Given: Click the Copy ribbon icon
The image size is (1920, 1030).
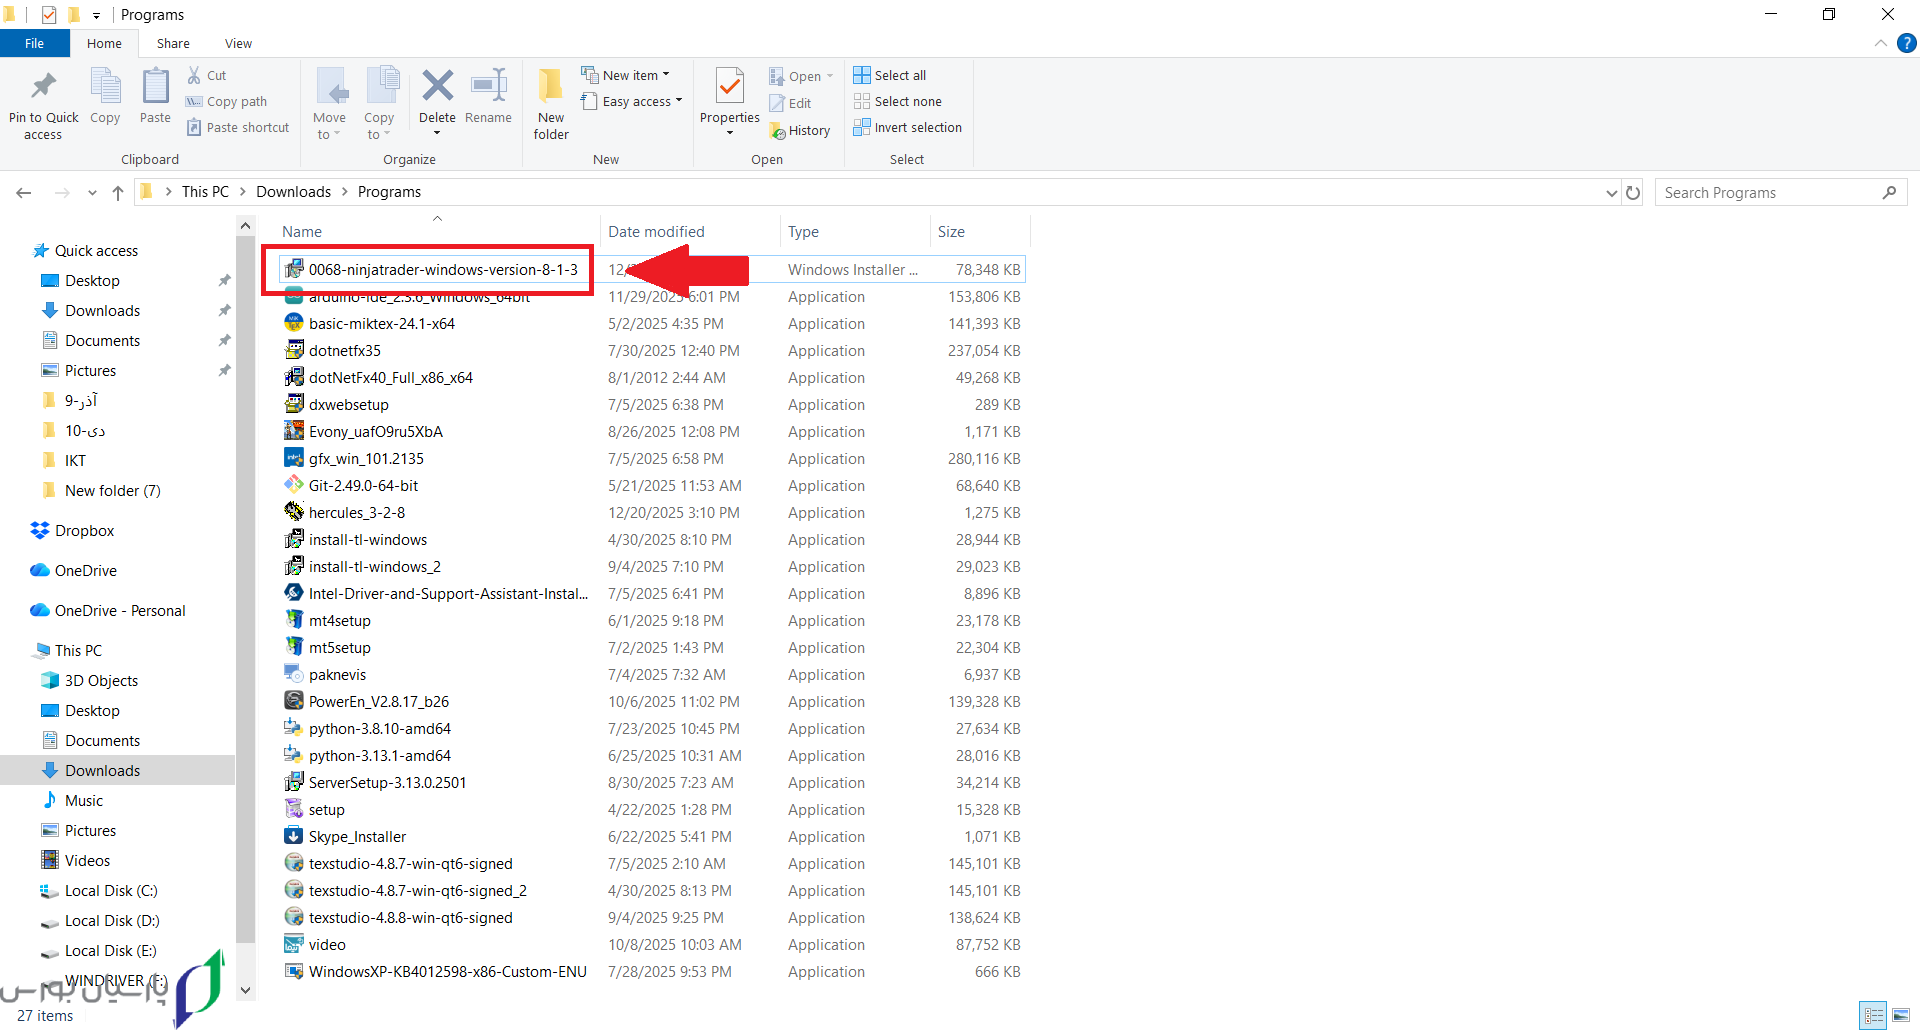Looking at the screenshot, I should [105, 87].
